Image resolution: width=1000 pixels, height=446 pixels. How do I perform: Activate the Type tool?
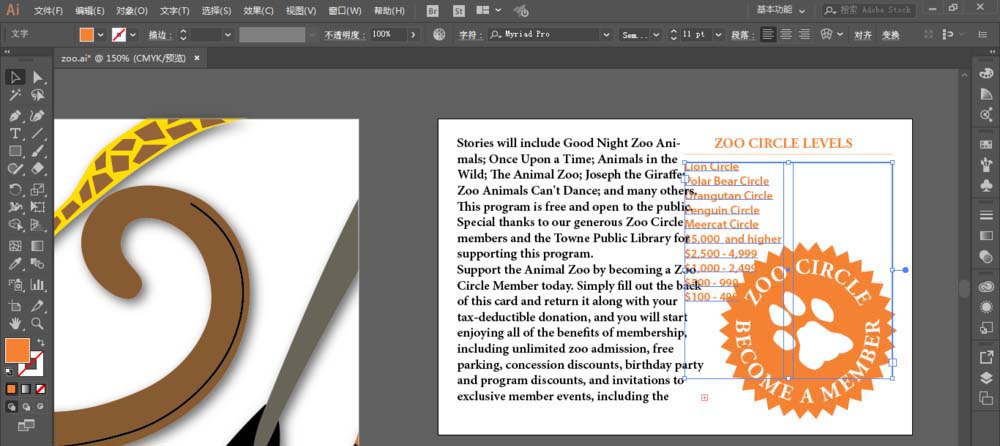(x=15, y=133)
